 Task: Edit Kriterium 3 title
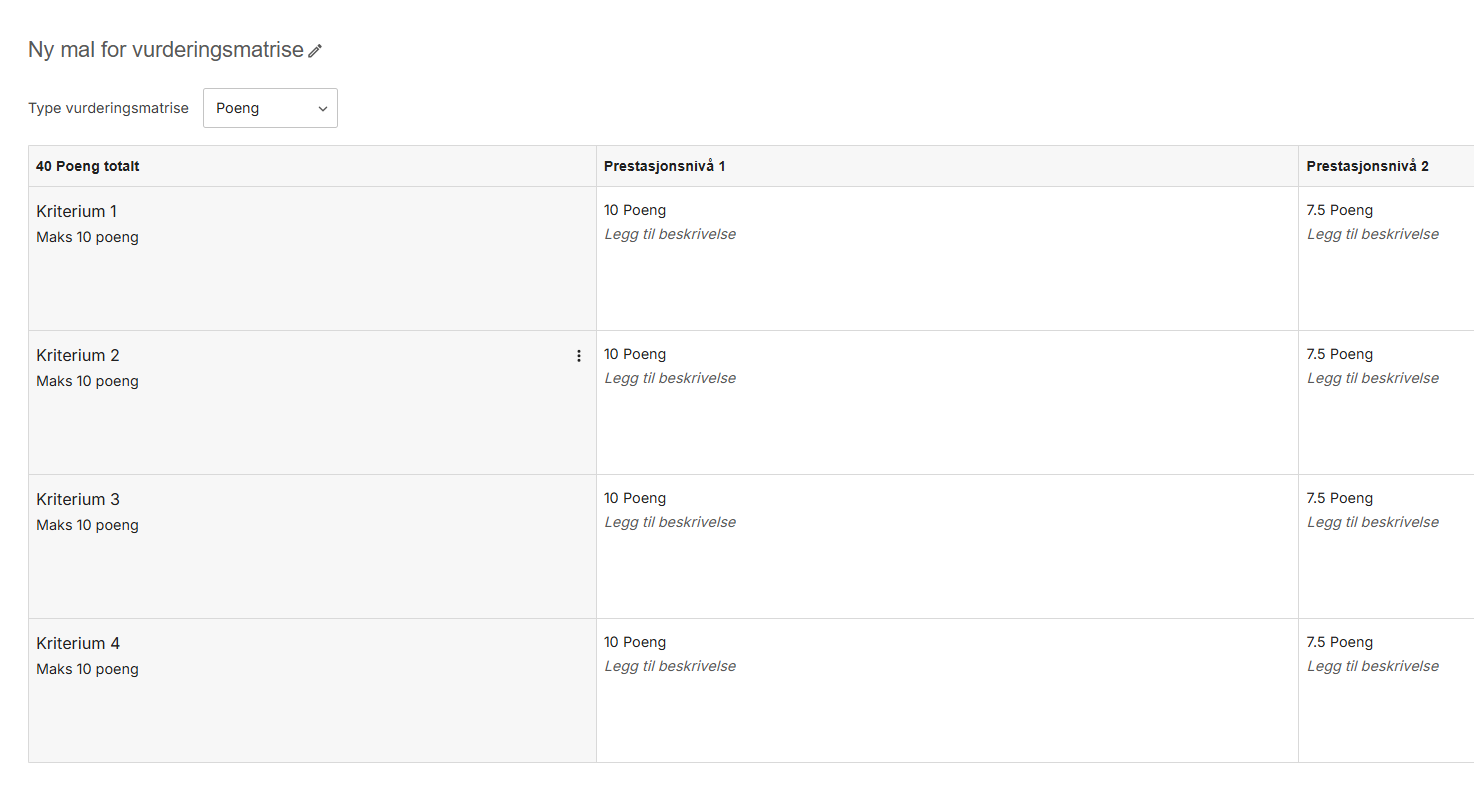pos(78,499)
